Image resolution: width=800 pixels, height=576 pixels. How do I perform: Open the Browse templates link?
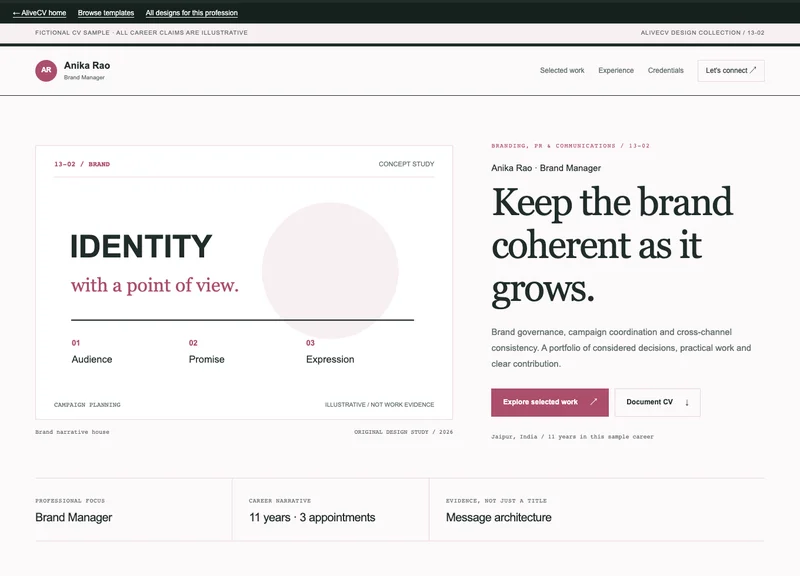106,13
